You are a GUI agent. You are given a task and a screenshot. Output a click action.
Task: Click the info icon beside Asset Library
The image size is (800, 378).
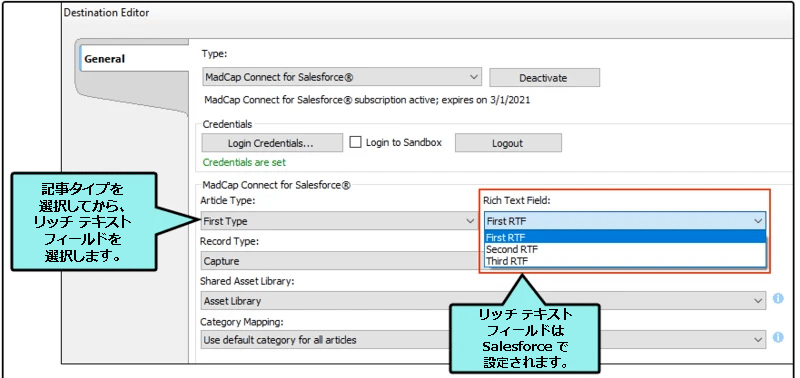(x=778, y=298)
